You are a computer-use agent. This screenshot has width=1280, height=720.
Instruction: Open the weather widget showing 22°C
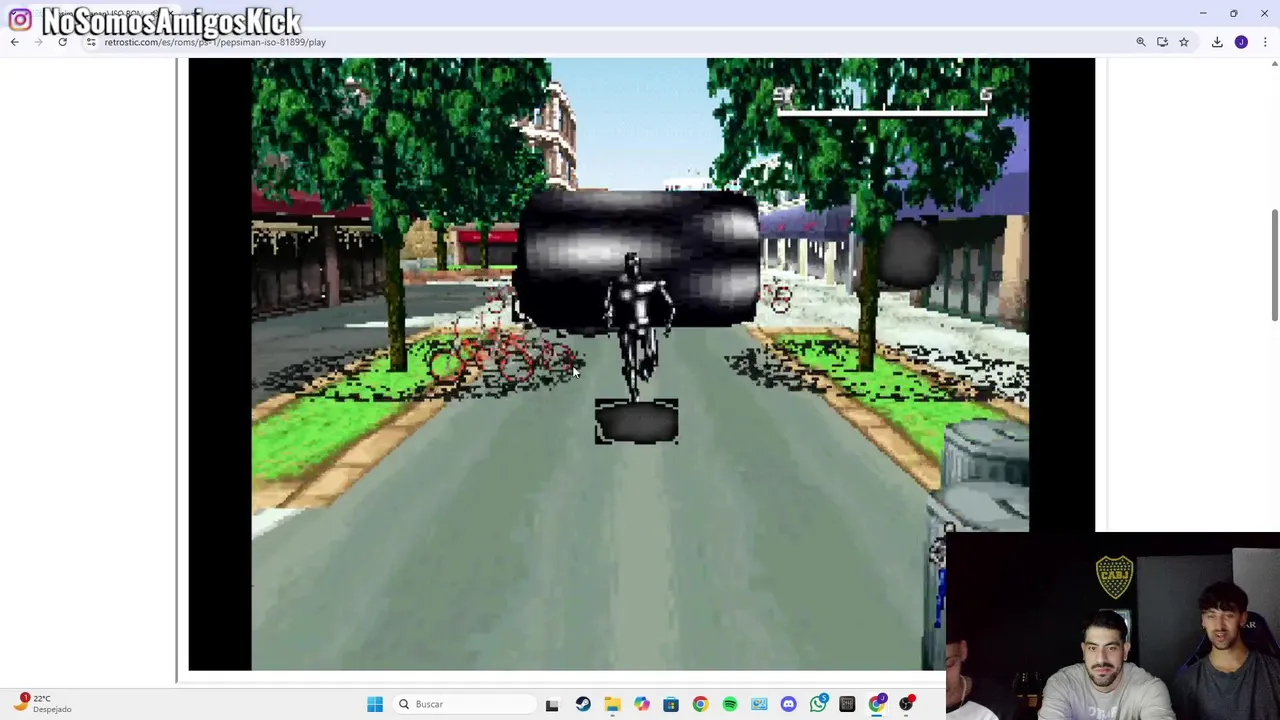pyautogui.click(x=42, y=703)
